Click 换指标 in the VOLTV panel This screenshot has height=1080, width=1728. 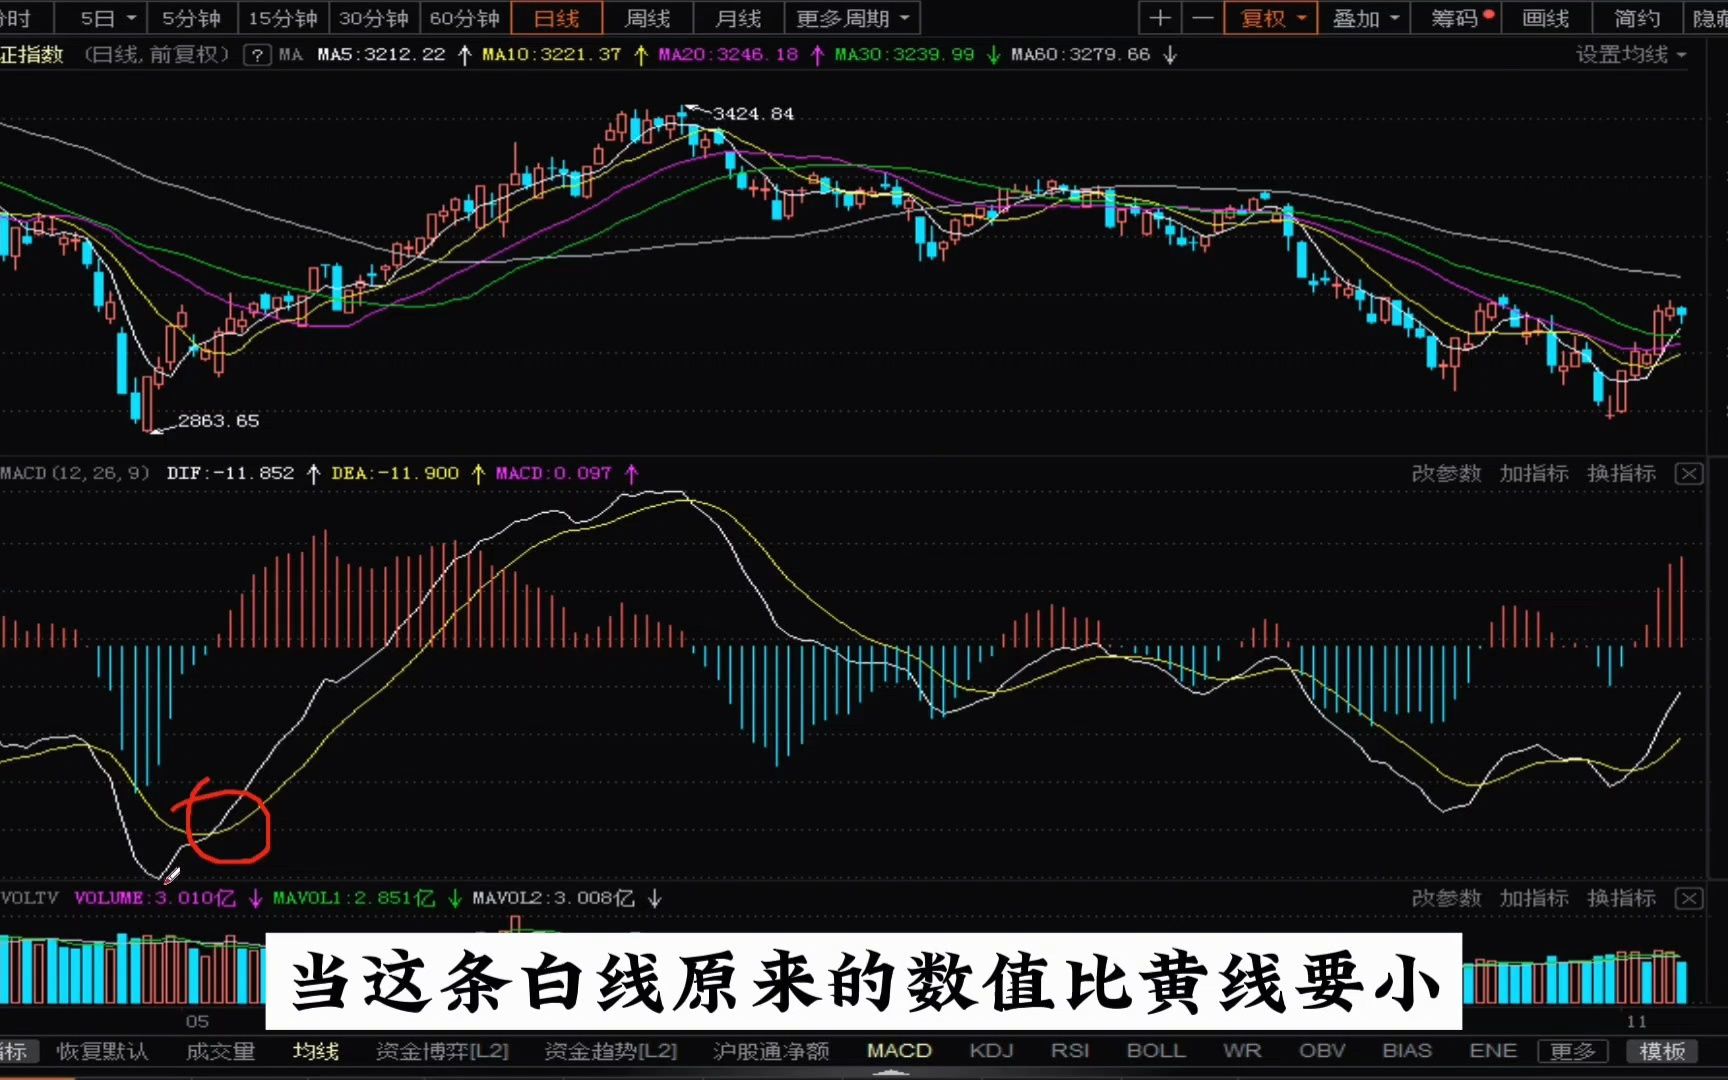[1622, 898]
